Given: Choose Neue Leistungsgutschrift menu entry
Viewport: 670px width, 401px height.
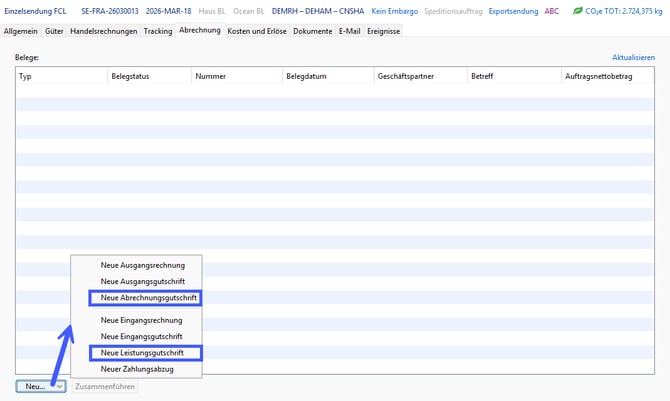Looking at the screenshot, I should coord(144,352).
